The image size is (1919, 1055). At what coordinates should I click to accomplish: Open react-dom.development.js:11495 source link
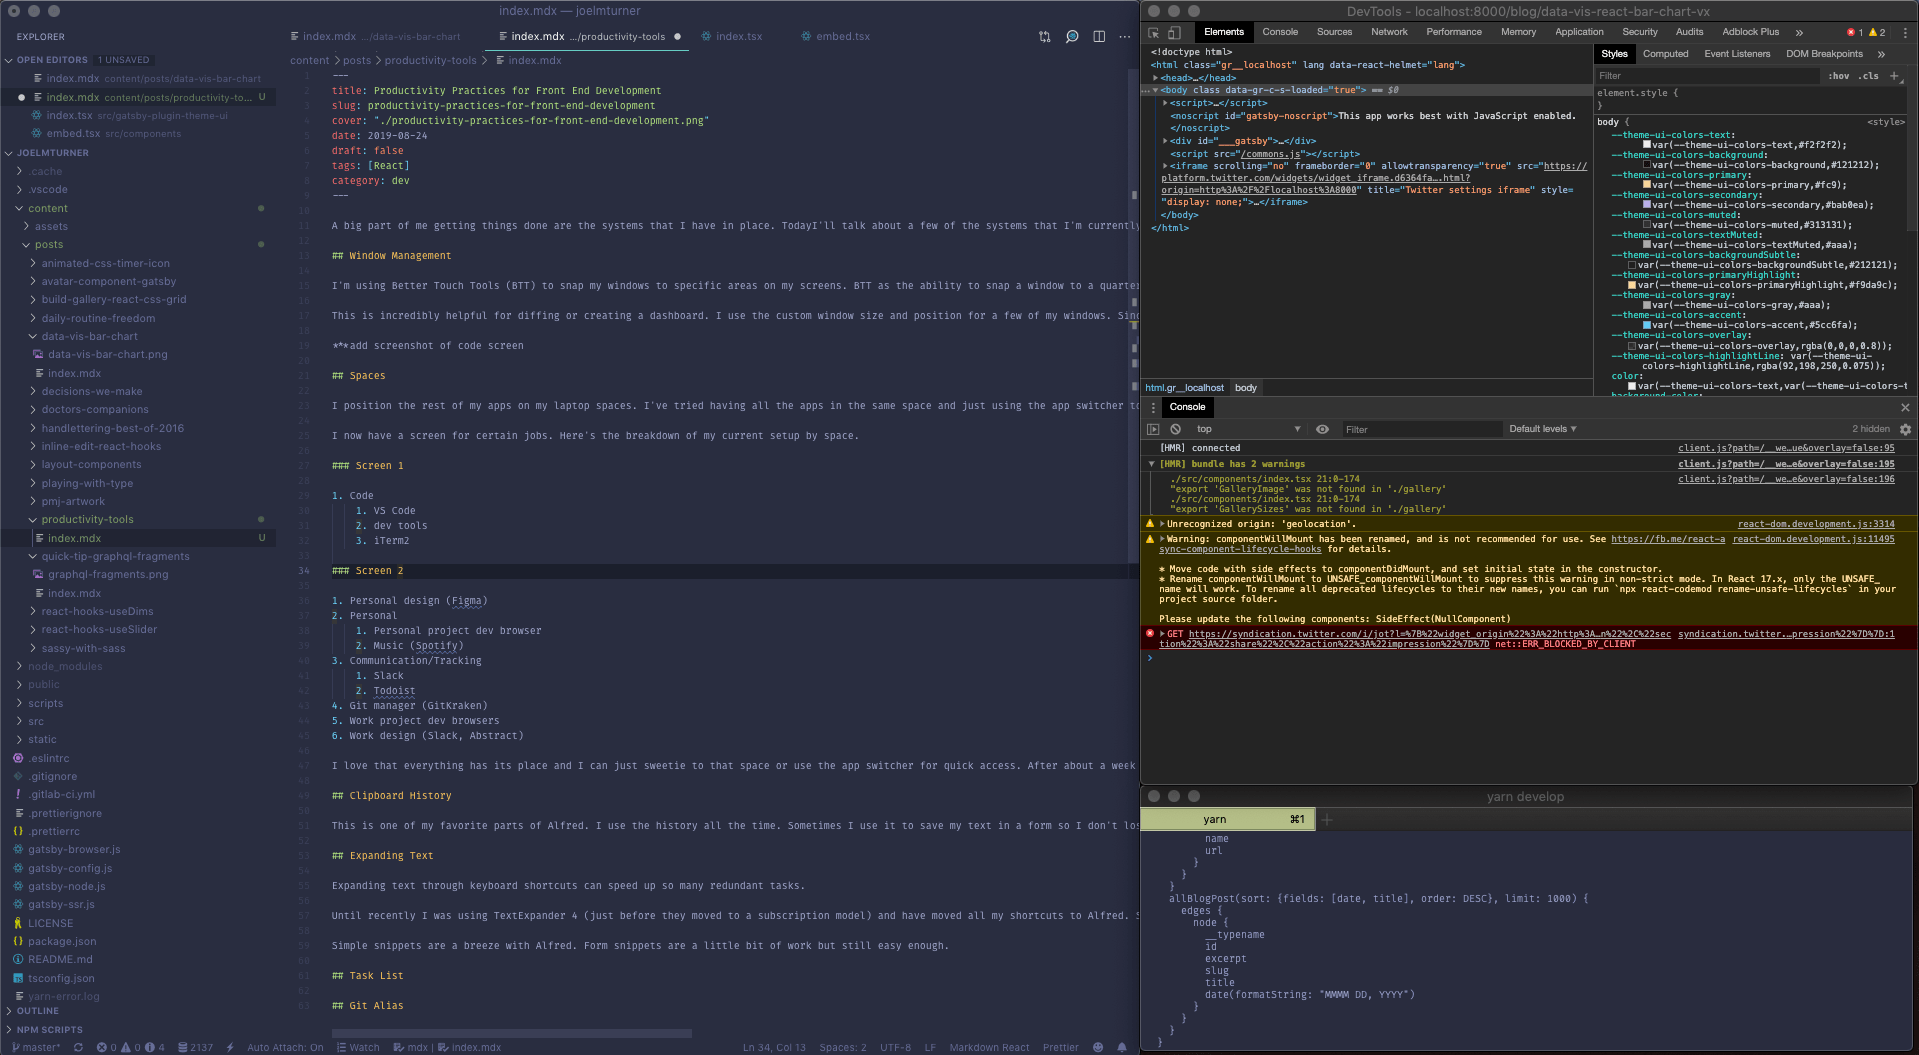pyautogui.click(x=1813, y=539)
